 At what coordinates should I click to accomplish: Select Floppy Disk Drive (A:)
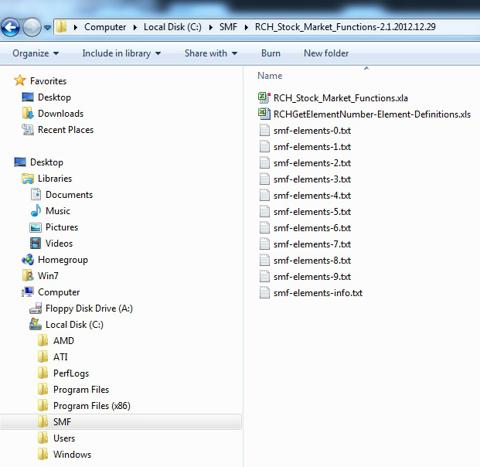tap(81, 308)
